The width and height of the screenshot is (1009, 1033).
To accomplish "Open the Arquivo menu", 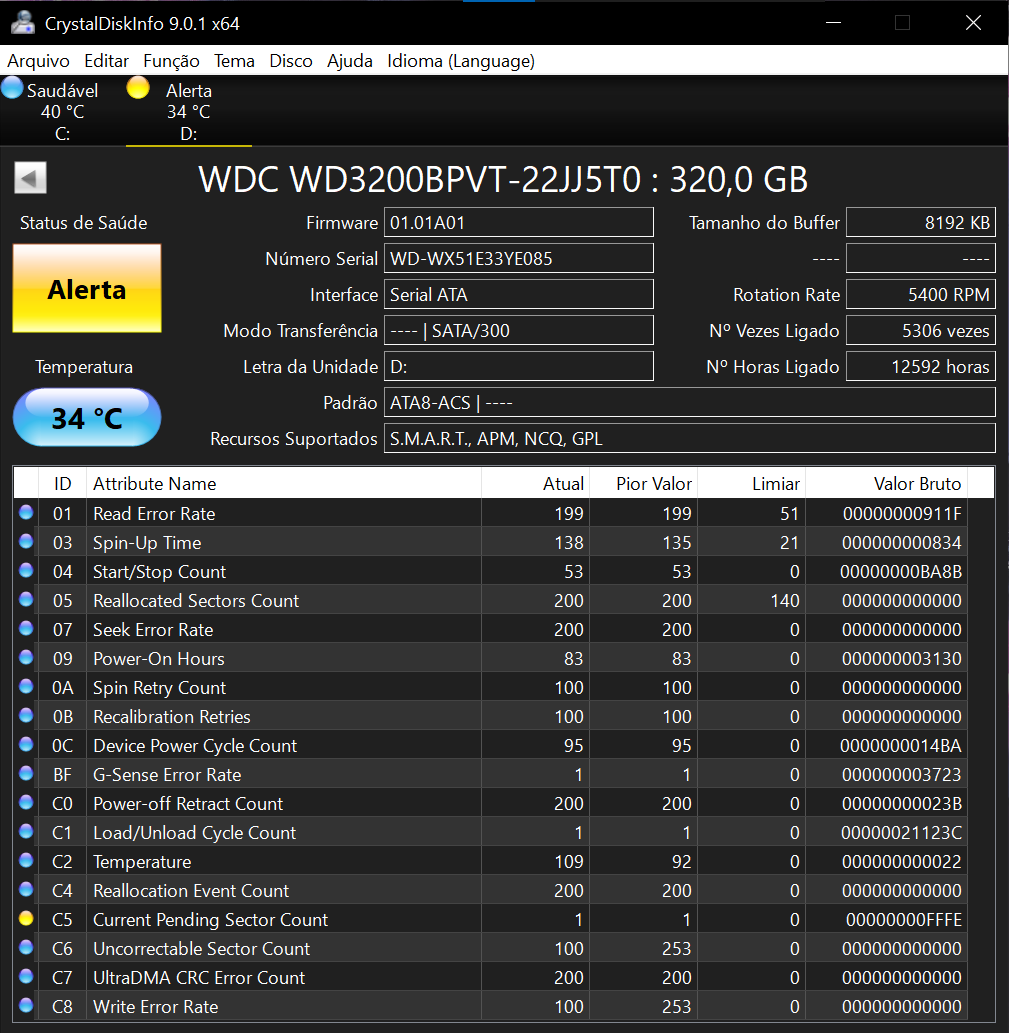I will click(x=38, y=61).
